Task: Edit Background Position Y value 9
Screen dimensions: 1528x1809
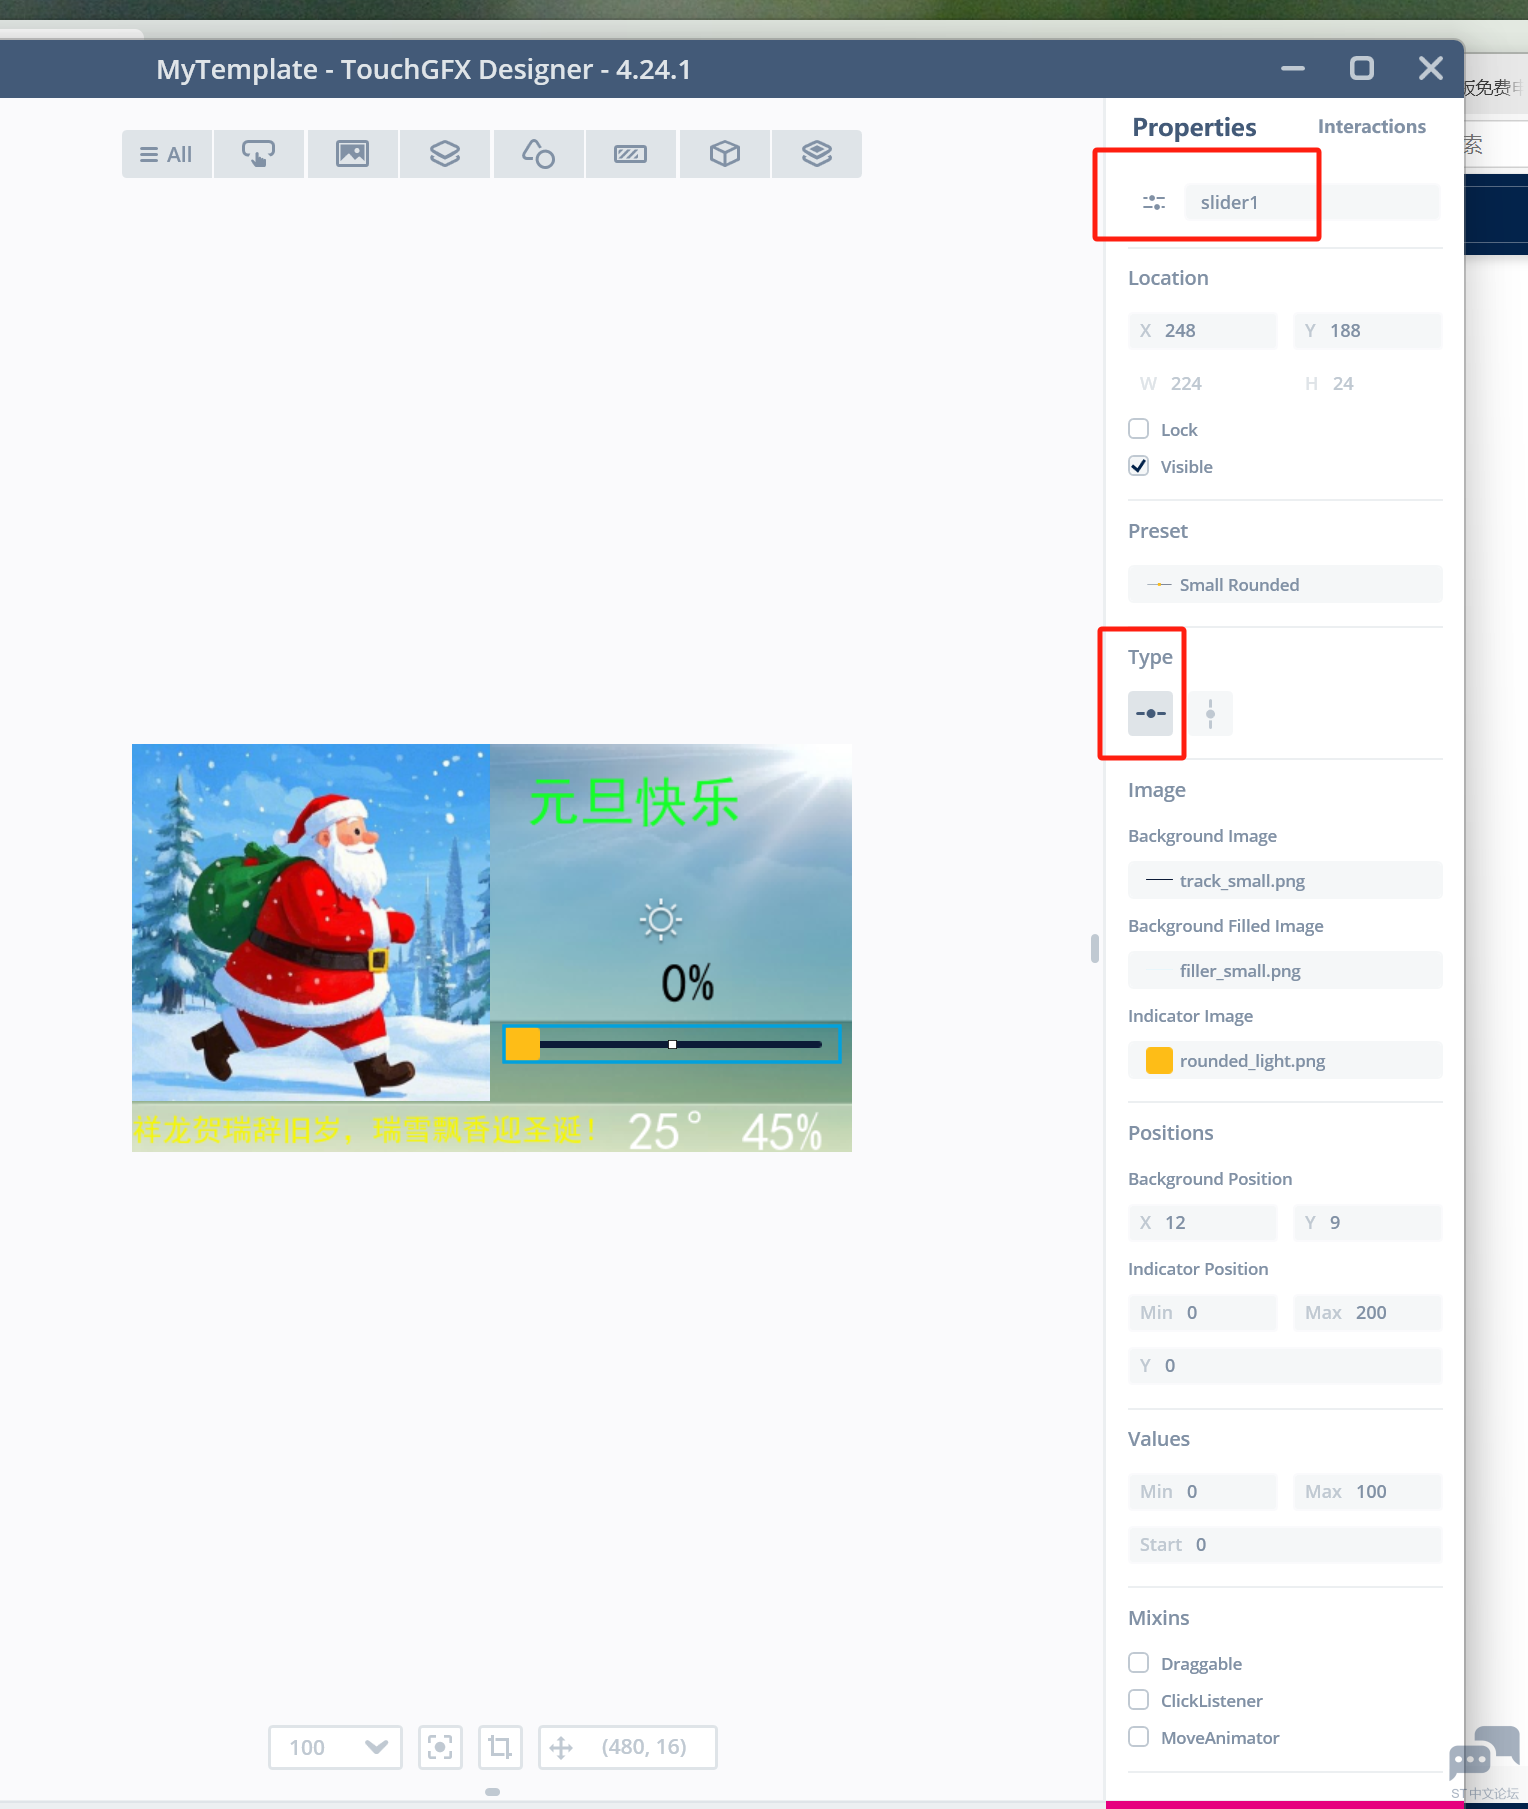Action: click(x=1368, y=1222)
